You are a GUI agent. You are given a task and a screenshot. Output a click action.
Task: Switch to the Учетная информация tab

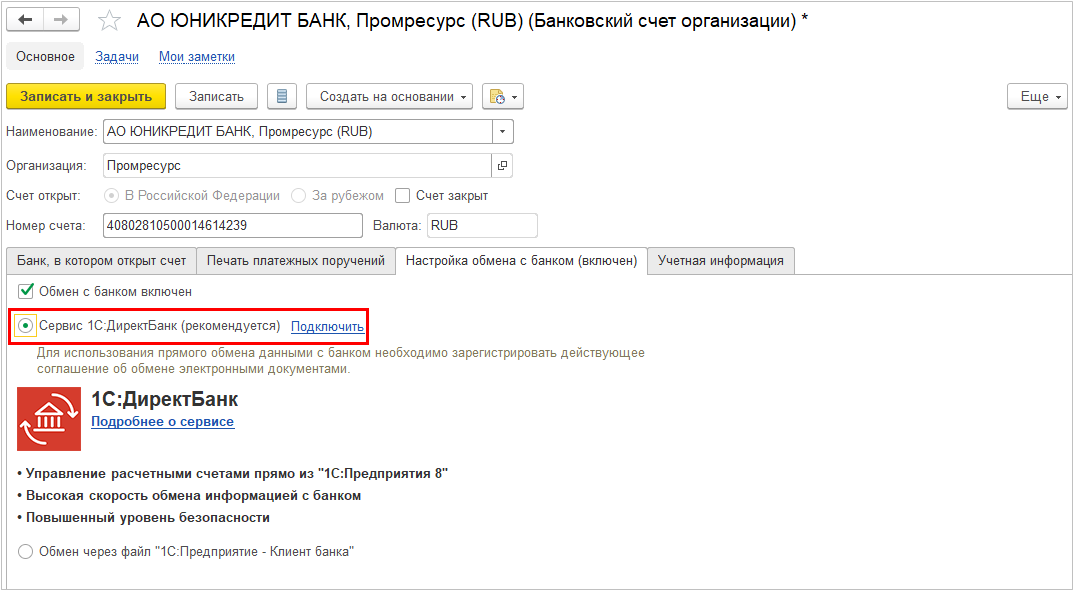721,260
